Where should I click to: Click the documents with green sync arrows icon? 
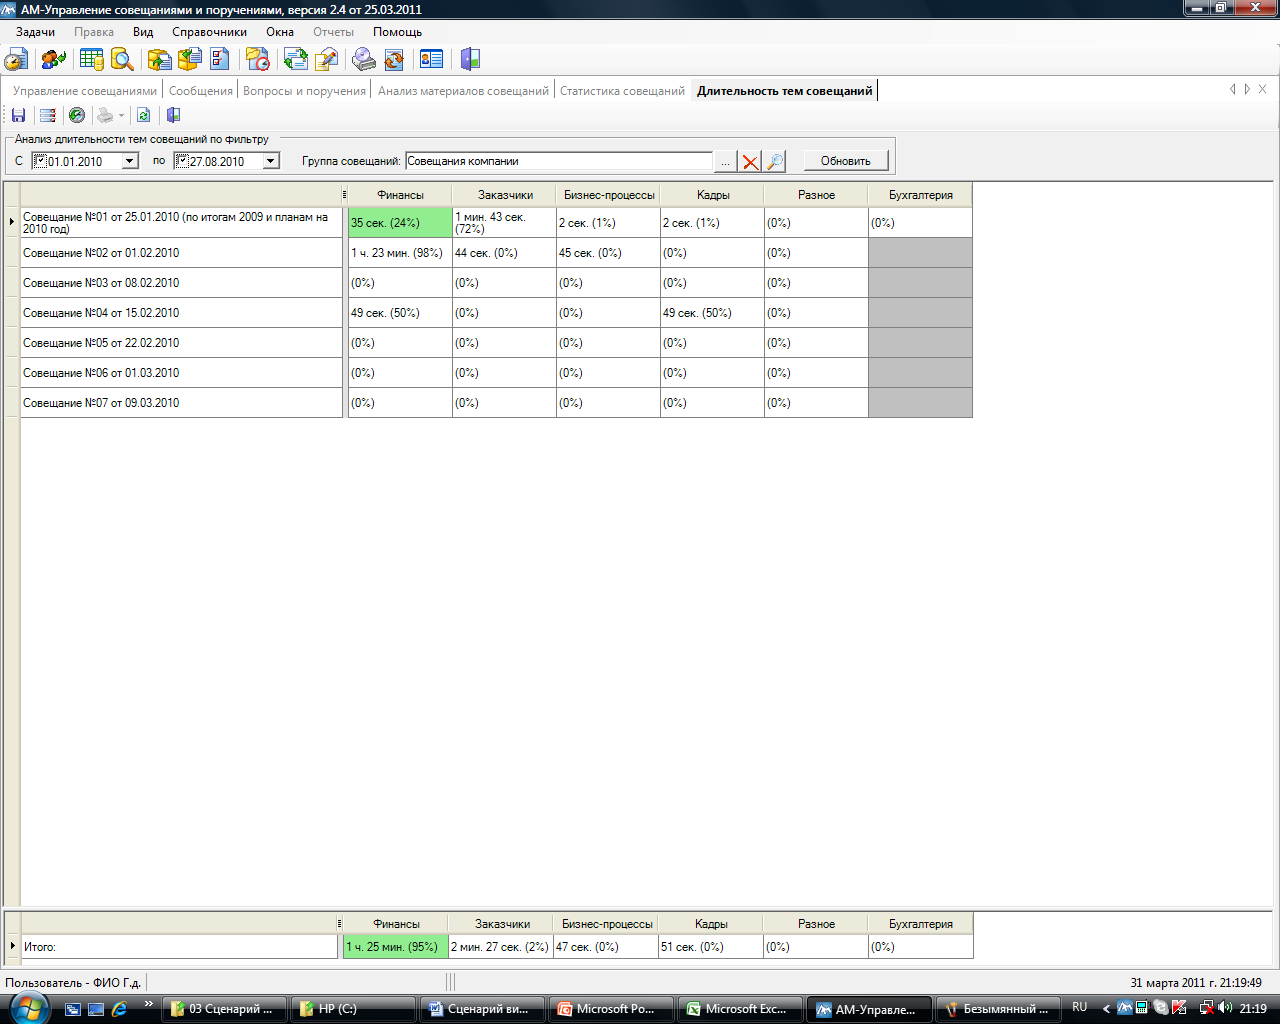[x=296, y=60]
